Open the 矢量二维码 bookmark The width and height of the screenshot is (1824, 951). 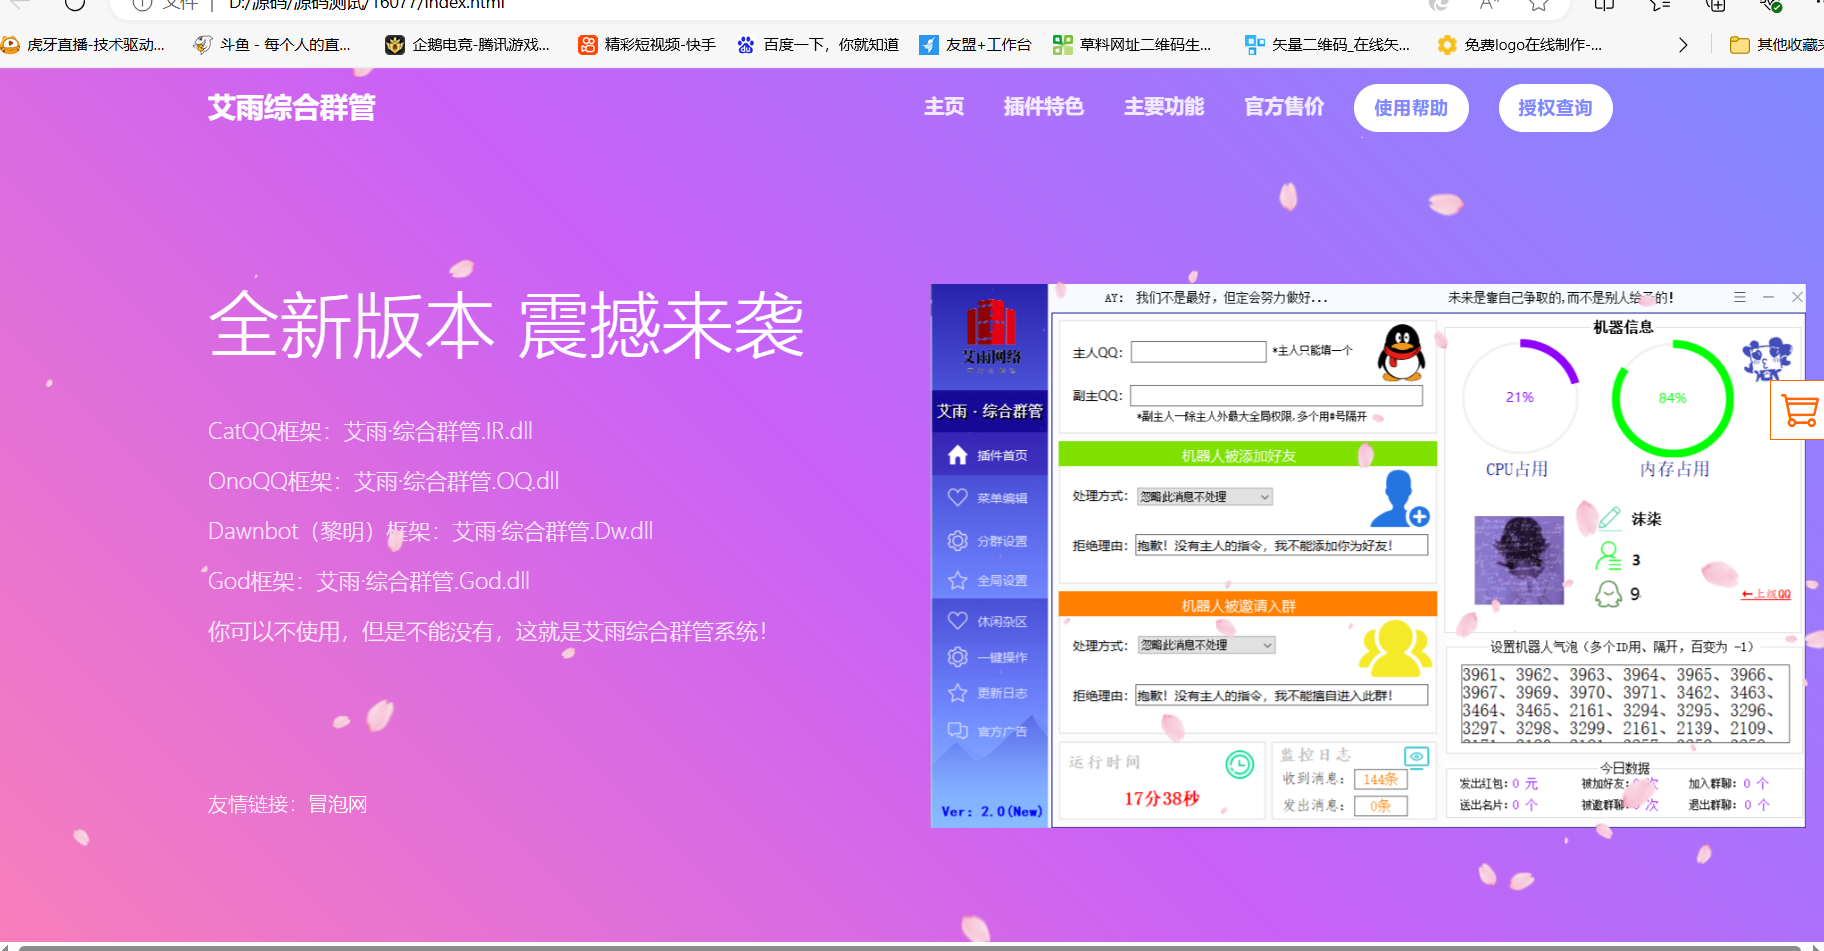[x=1327, y=45]
